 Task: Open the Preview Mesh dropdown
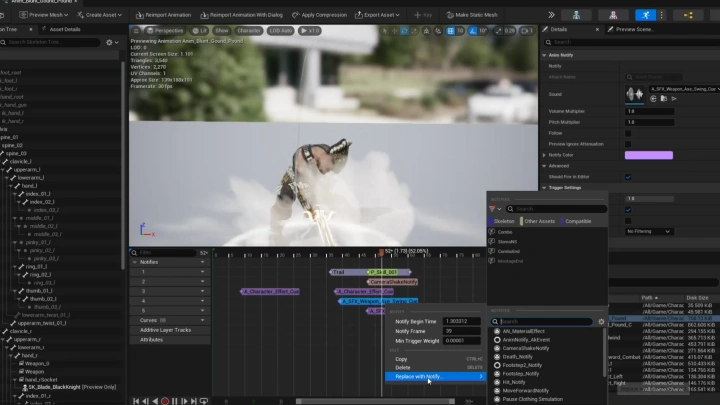pos(44,15)
